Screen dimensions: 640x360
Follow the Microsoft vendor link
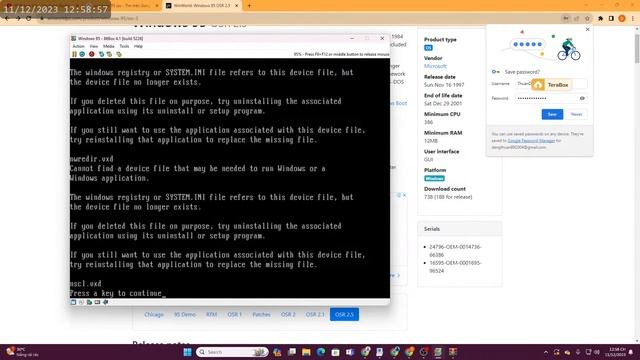click(435, 66)
